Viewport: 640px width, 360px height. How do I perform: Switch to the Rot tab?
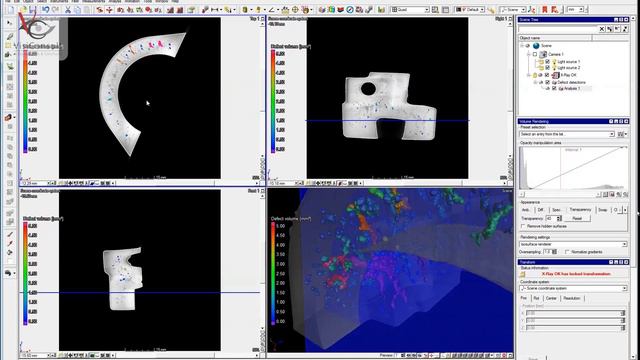click(536, 298)
